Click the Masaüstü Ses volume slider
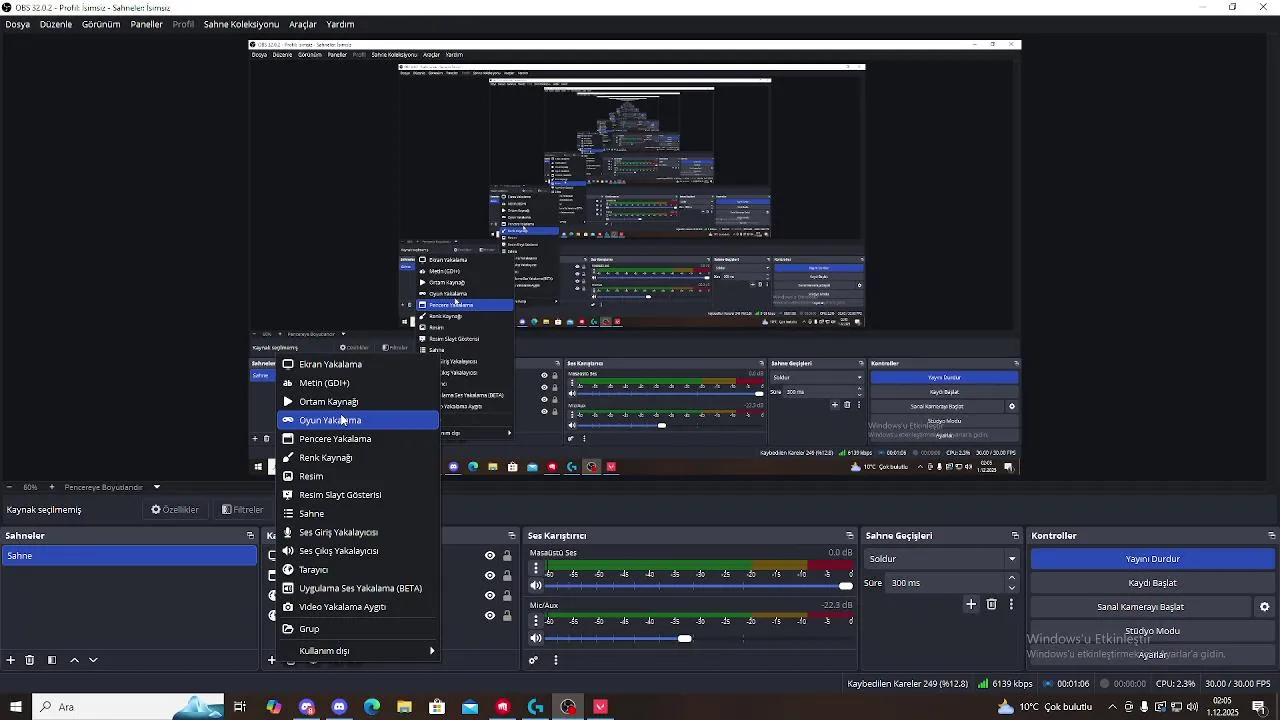Viewport: 1280px width, 720px height. tap(700, 586)
